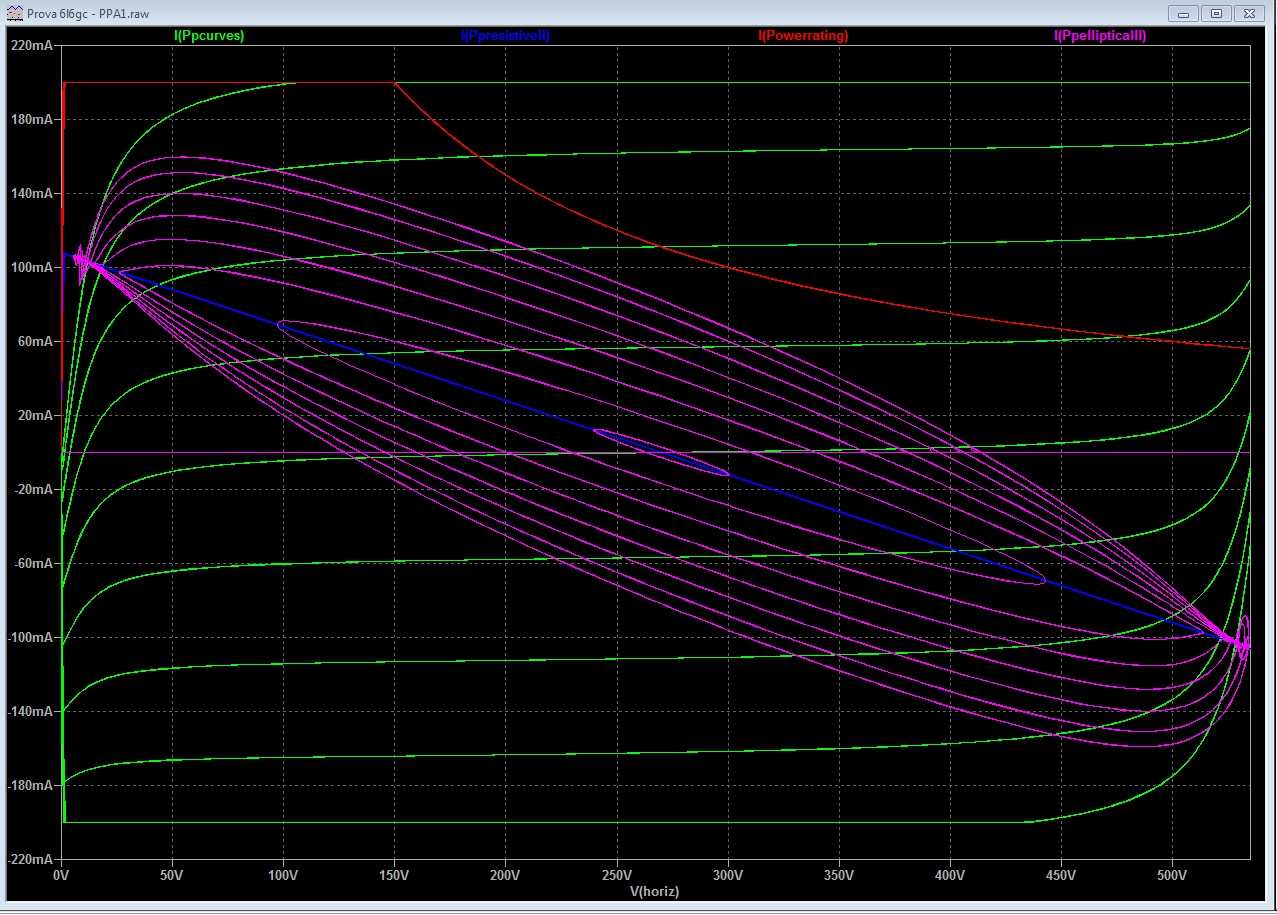
Task: Click the -100mA label on vertical axis
Action: pos(30,638)
